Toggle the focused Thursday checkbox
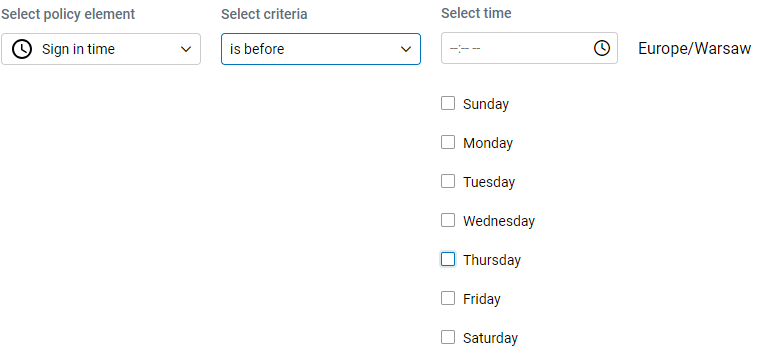Viewport: 781px width, 364px height. coord(448,259)
